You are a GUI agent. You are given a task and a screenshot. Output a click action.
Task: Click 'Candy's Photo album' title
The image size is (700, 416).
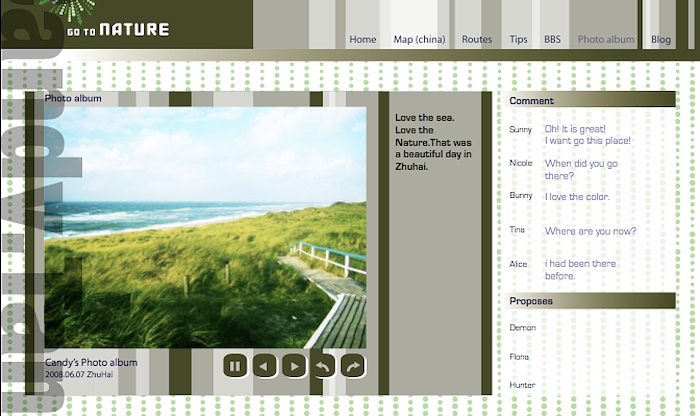(x=91, y=362)
